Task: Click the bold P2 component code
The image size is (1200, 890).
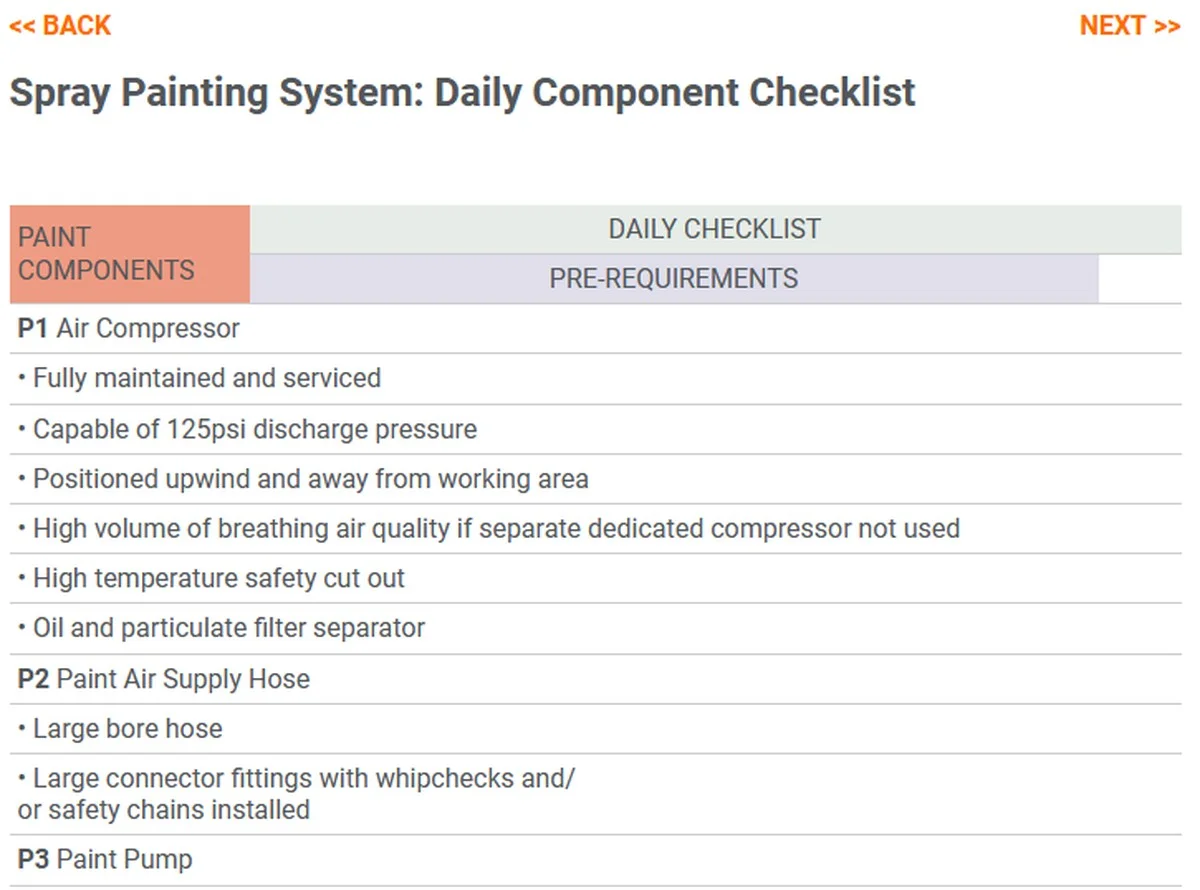Action: [33, 680]
